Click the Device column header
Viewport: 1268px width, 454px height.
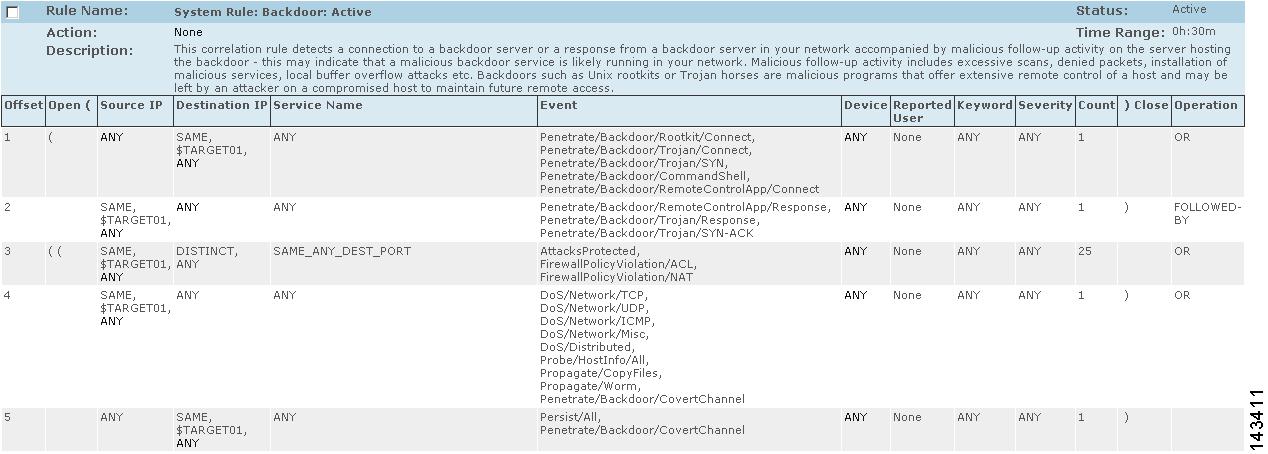(865, 105)
